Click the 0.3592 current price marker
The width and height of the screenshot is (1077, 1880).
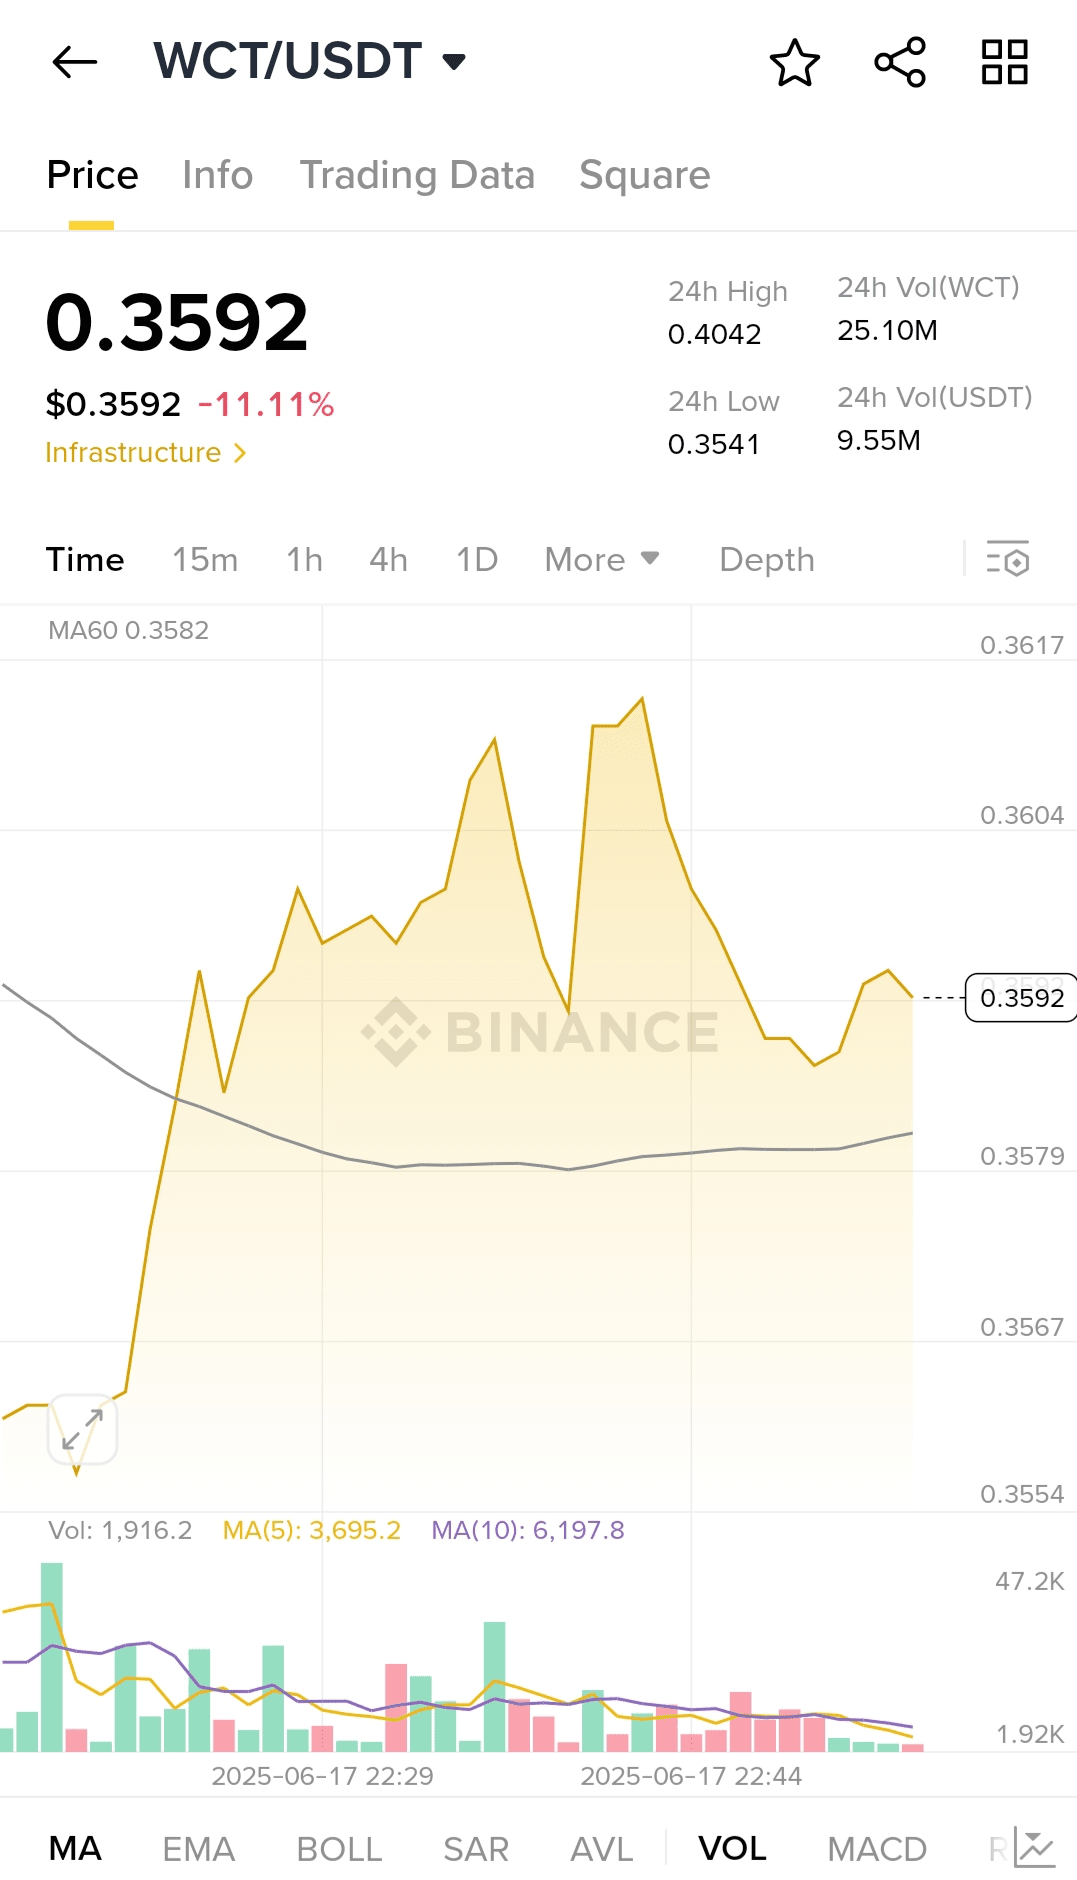(x=1020, y=998)
